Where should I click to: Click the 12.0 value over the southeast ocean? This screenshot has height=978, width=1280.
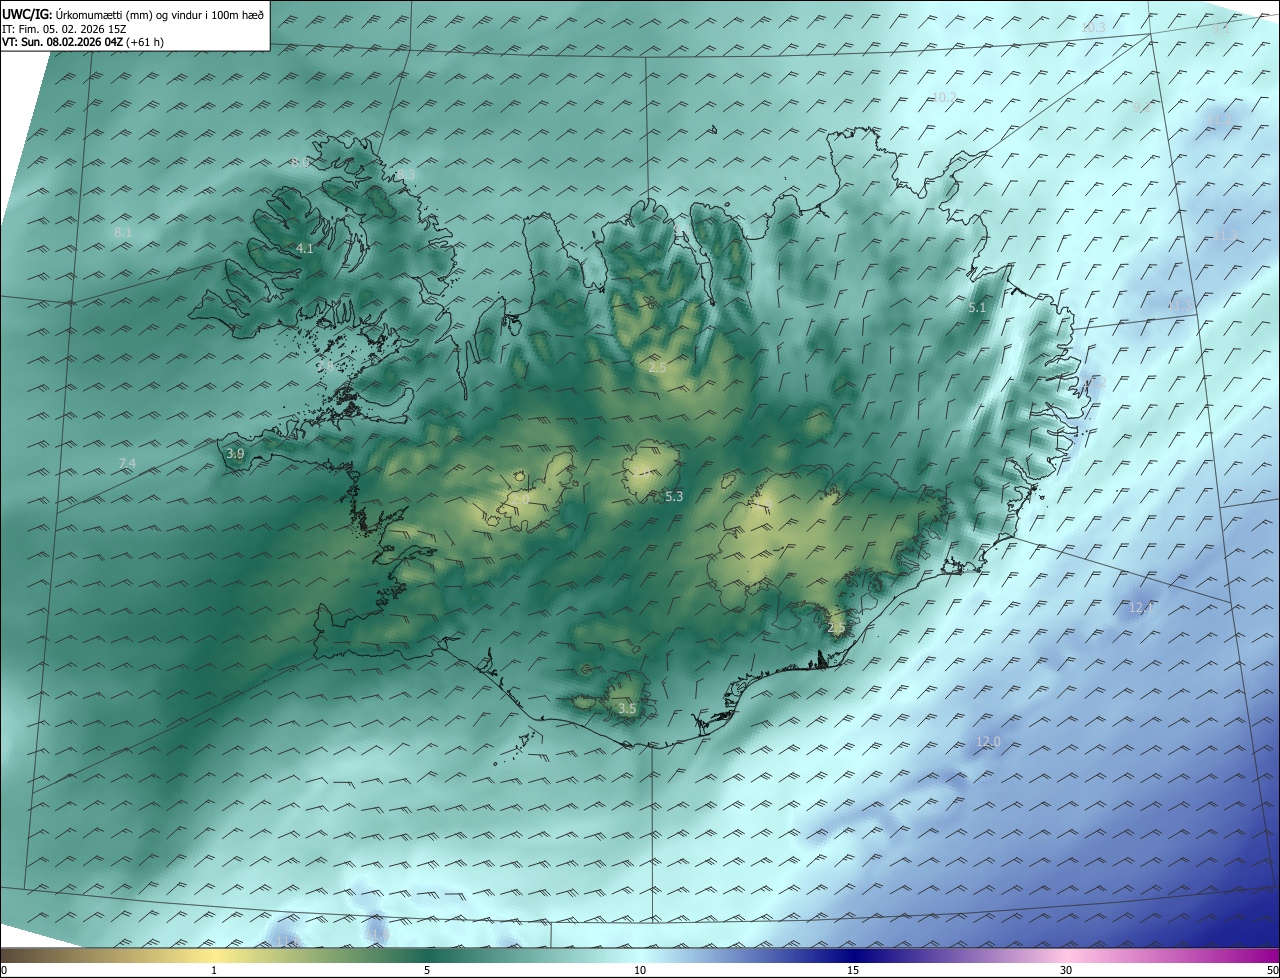[988, 741]
